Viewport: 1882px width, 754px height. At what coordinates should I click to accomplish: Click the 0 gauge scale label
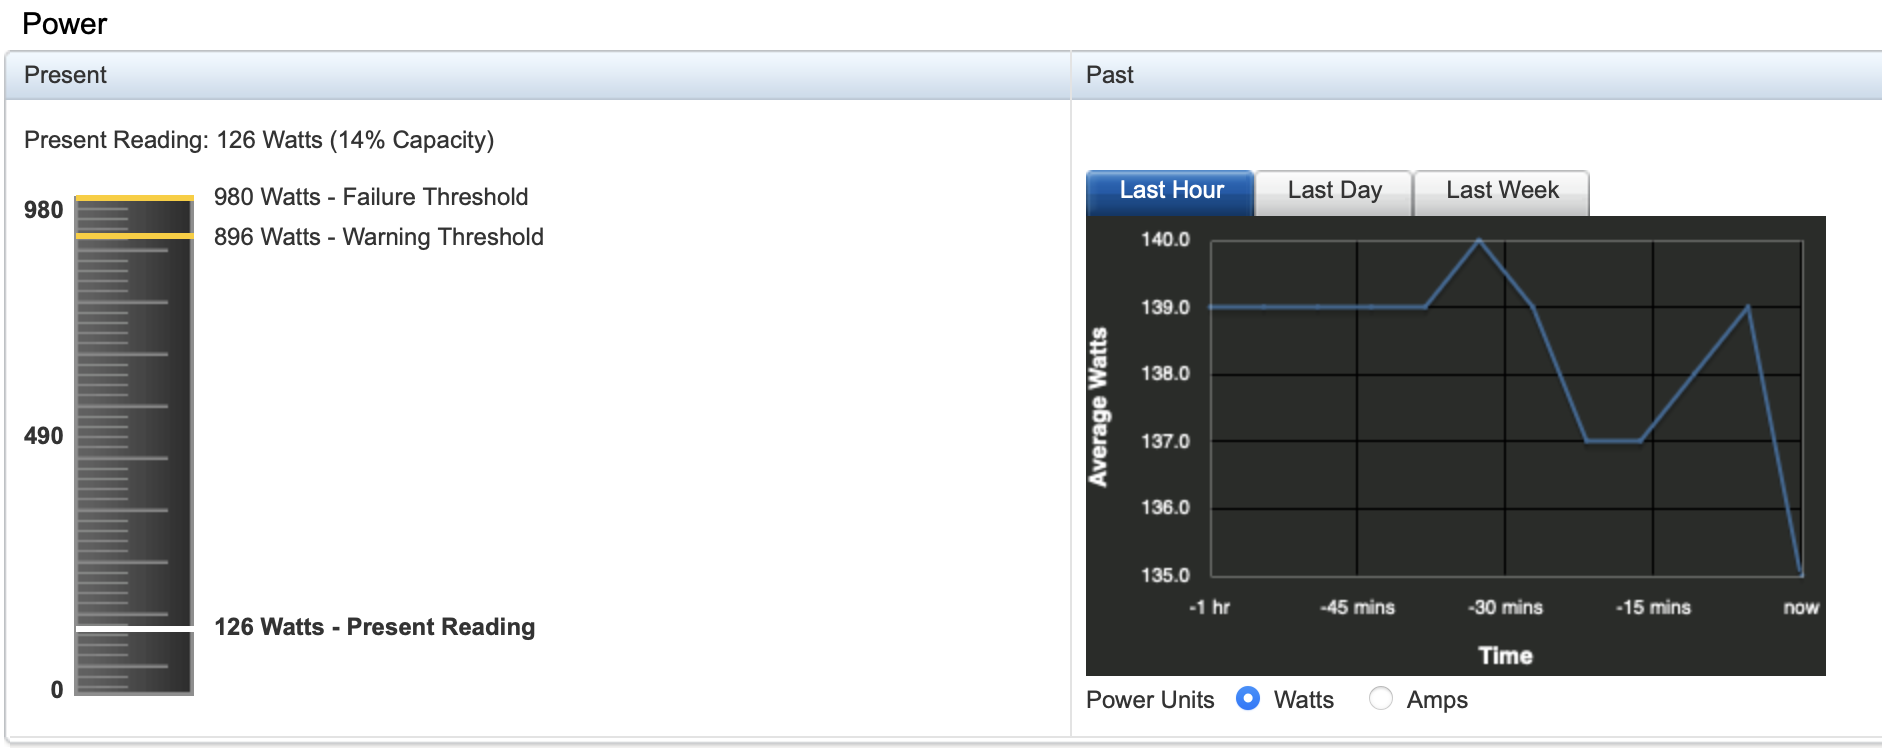click(57, 690)
